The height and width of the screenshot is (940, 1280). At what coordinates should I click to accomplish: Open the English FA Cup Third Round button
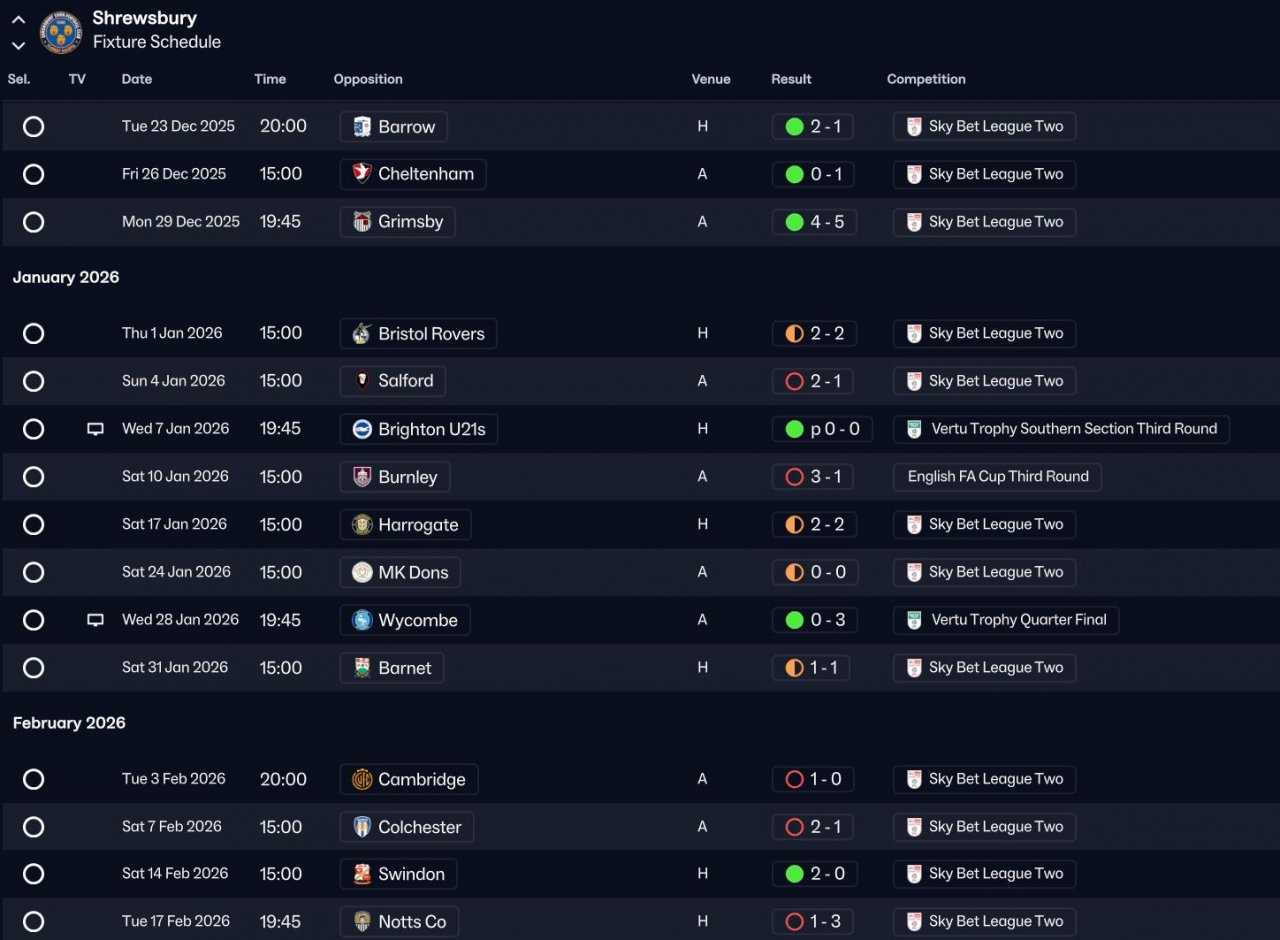coord(997,477)
